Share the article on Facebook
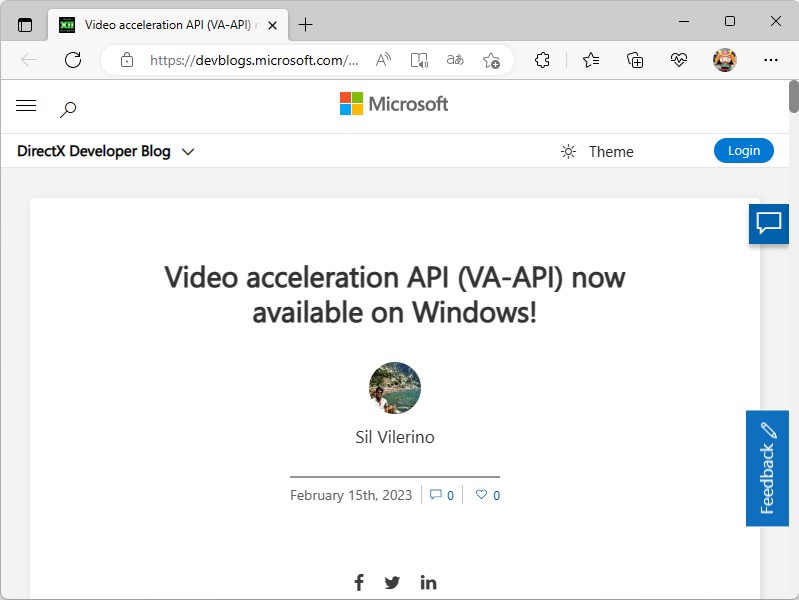 [x=359, y=582]
